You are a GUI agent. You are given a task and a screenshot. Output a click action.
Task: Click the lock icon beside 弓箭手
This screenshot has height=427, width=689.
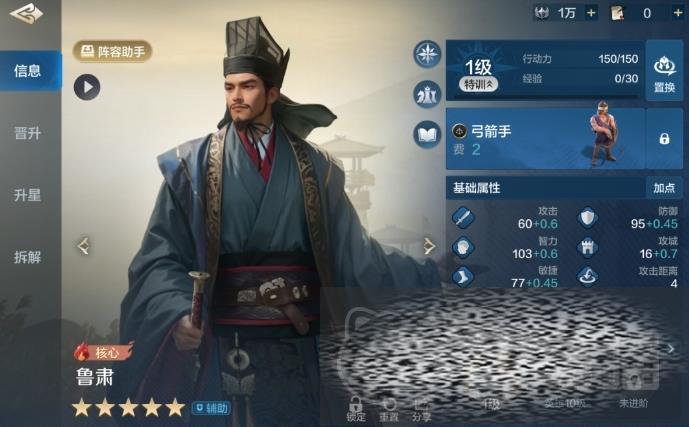[664, 139]
